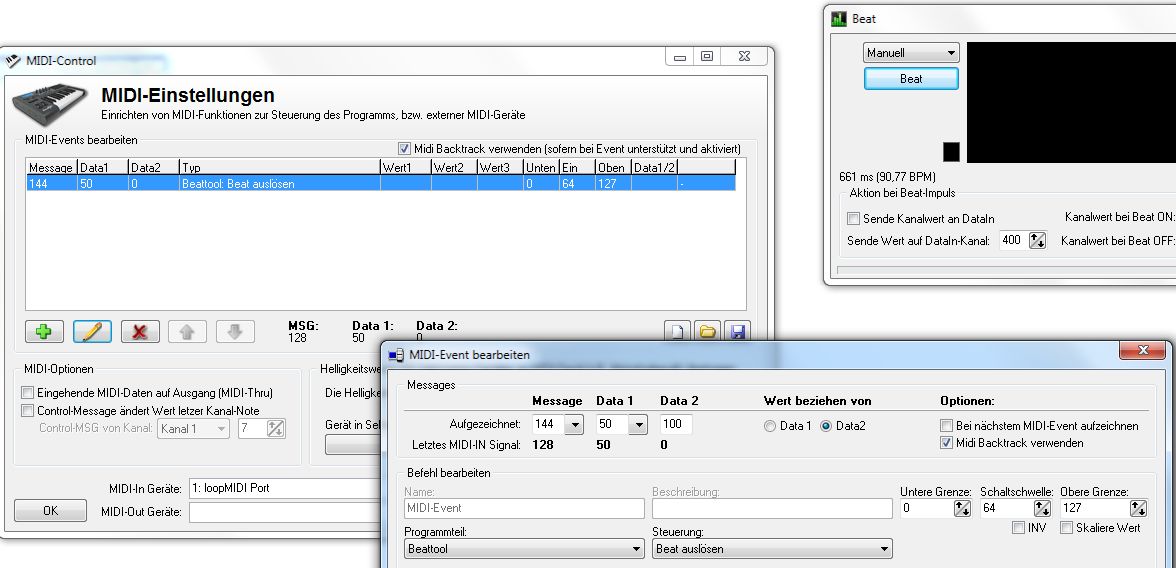Open file with the folder icon
Image resolution: width=1176 pixels, height=568 pixels.
tap(707, 332)
